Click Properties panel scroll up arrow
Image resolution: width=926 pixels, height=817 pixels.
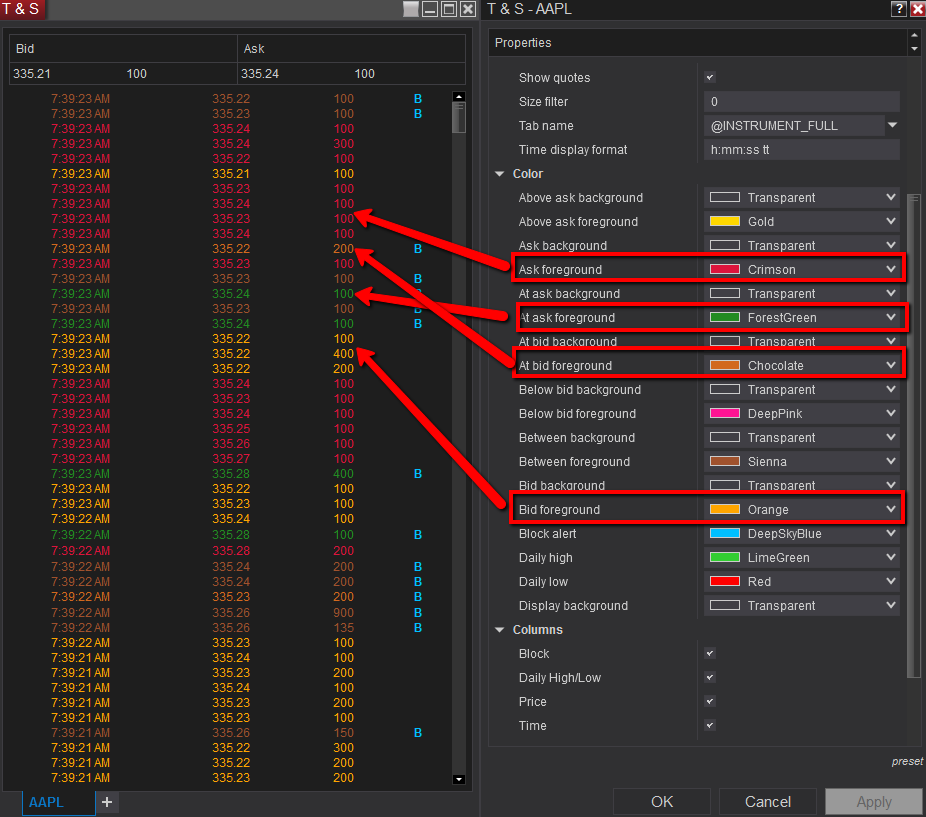(x=914, y=35)
